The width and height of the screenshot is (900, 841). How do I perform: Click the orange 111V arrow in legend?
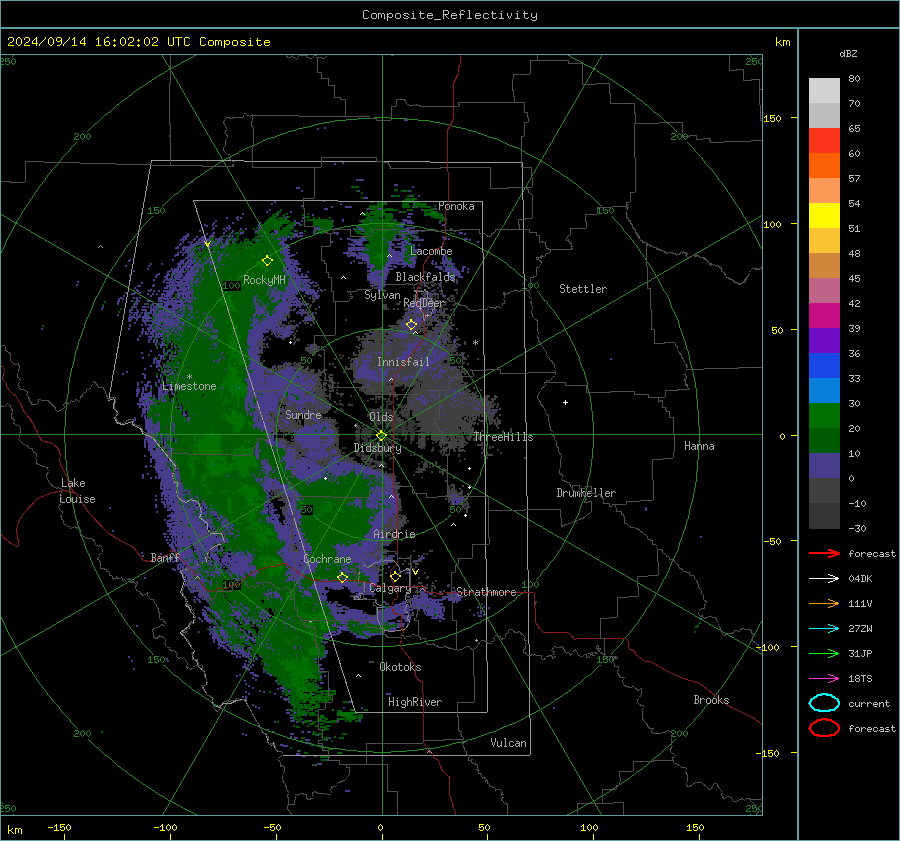click(x=824, y=603)
